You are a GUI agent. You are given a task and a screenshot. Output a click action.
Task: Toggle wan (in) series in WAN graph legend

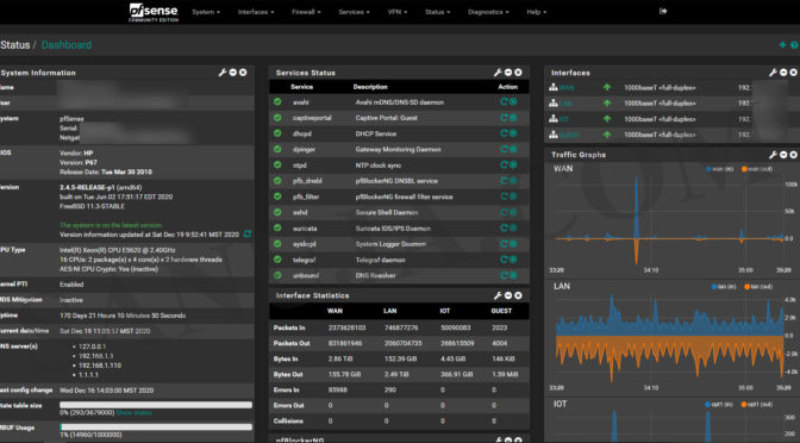pyautogui.click(x=719, y=169)
